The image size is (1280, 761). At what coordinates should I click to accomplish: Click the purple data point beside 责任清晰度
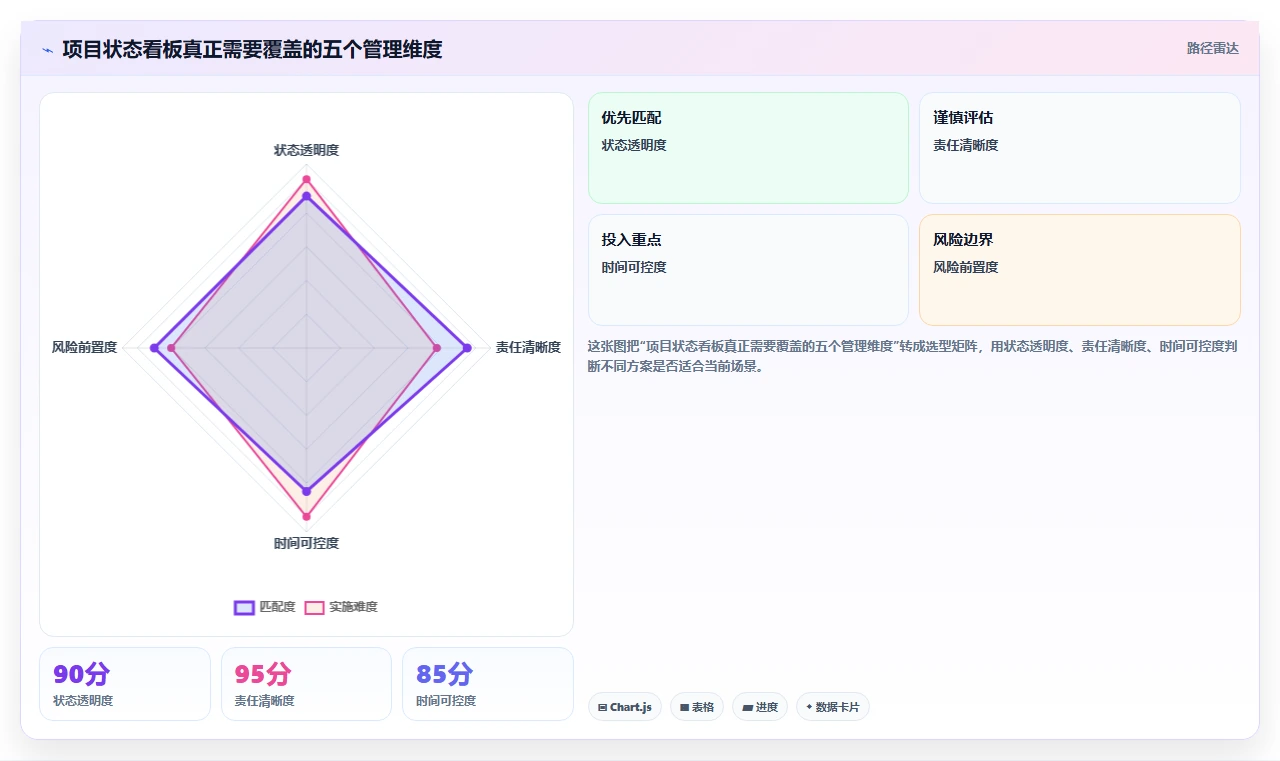[467, 348]
